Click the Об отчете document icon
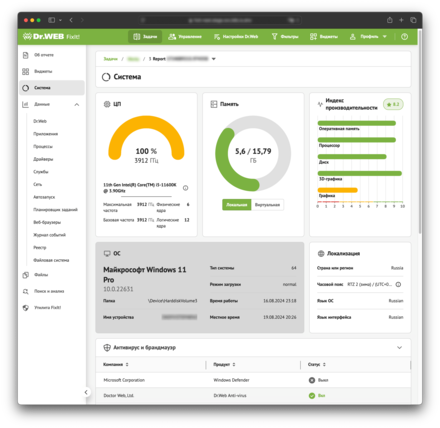 pos(26,55)
